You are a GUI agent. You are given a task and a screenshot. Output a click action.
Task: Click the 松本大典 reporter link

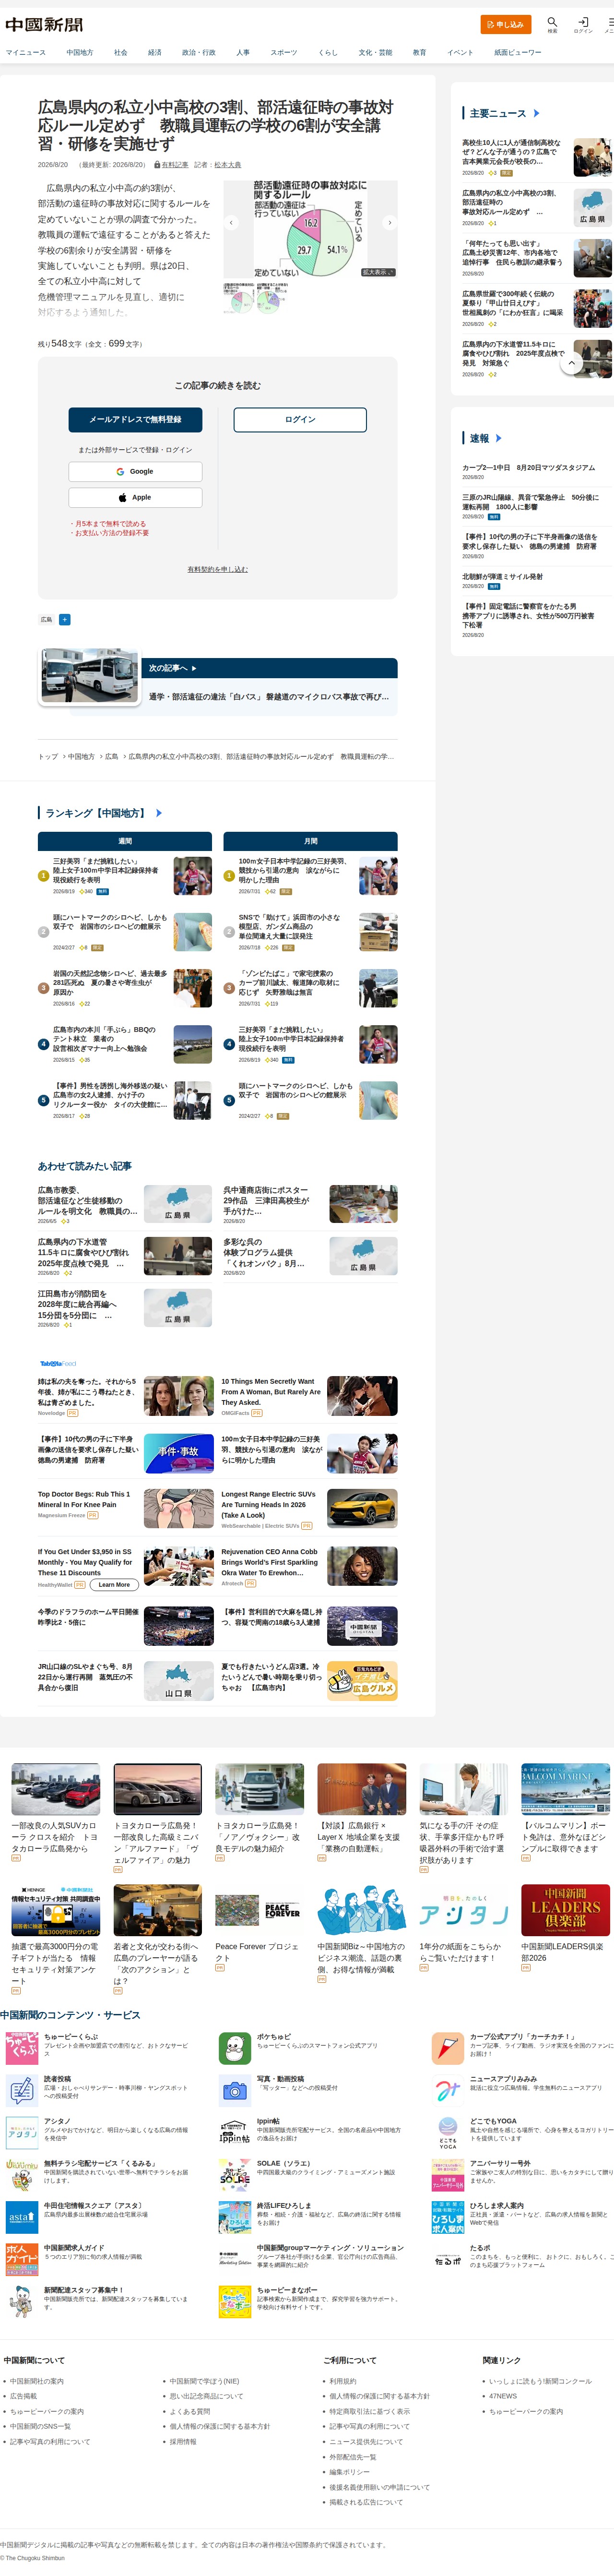(x=227, y=165)
